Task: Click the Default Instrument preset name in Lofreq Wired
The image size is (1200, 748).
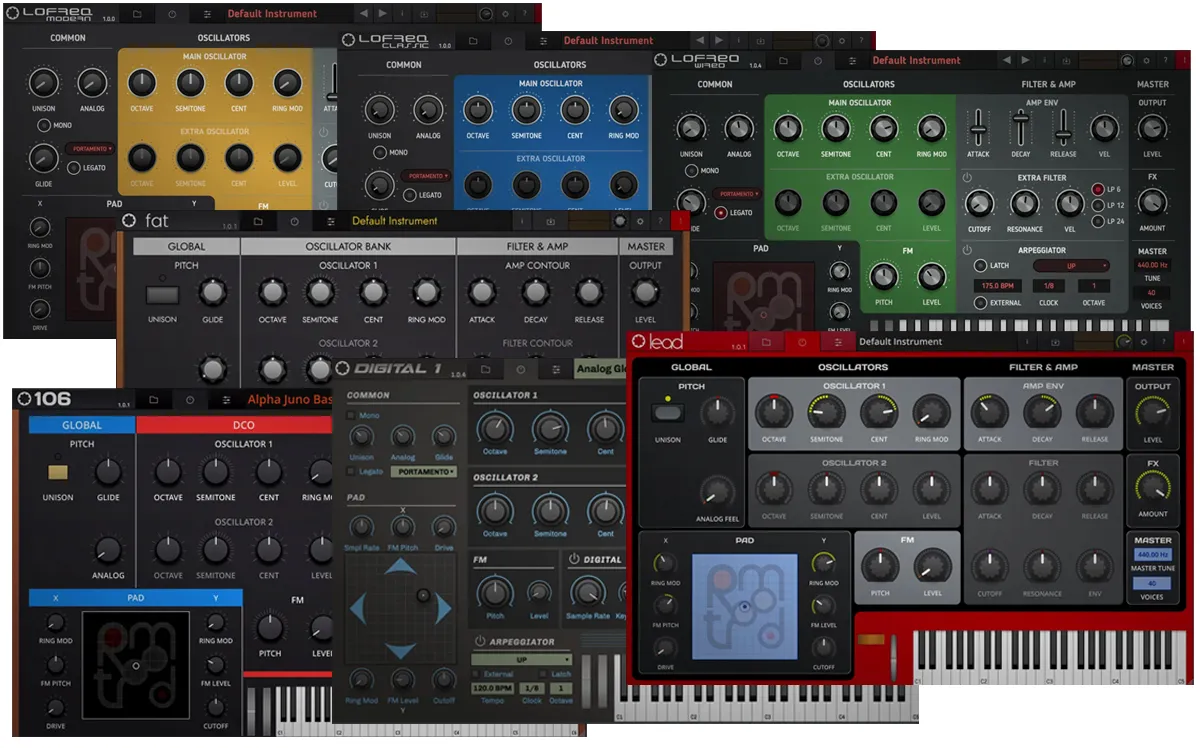Action: tap(917, 60)
